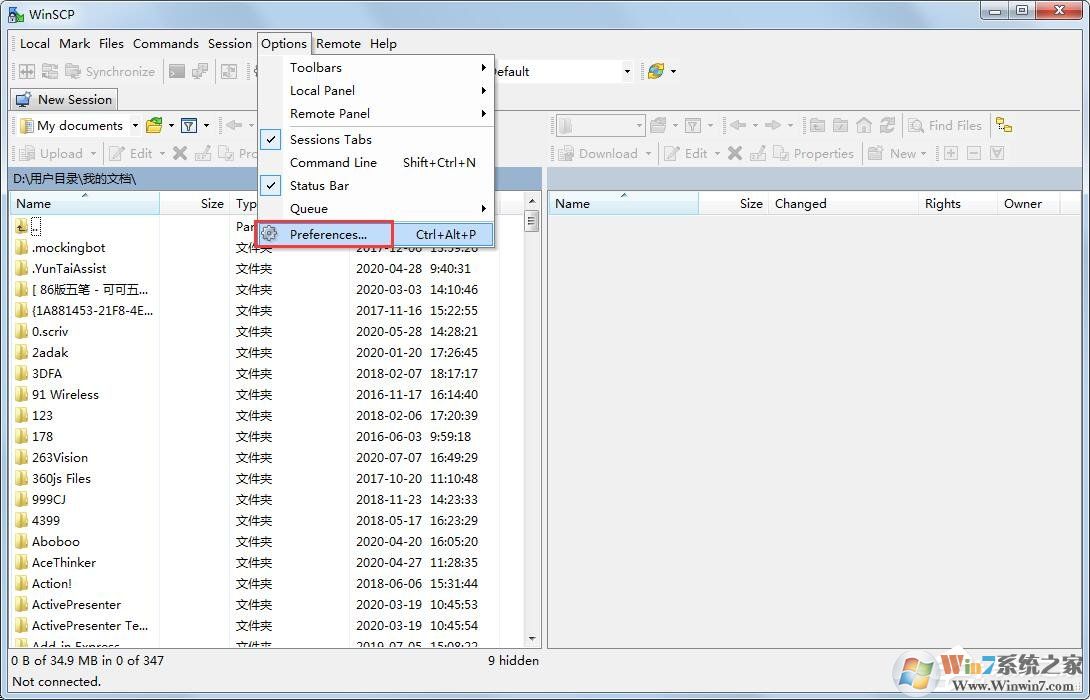Image resolution: width=1090 pixels, height=700 pixels.
Task: Click the open terminal console icon
Action: (x=177, y=71)
